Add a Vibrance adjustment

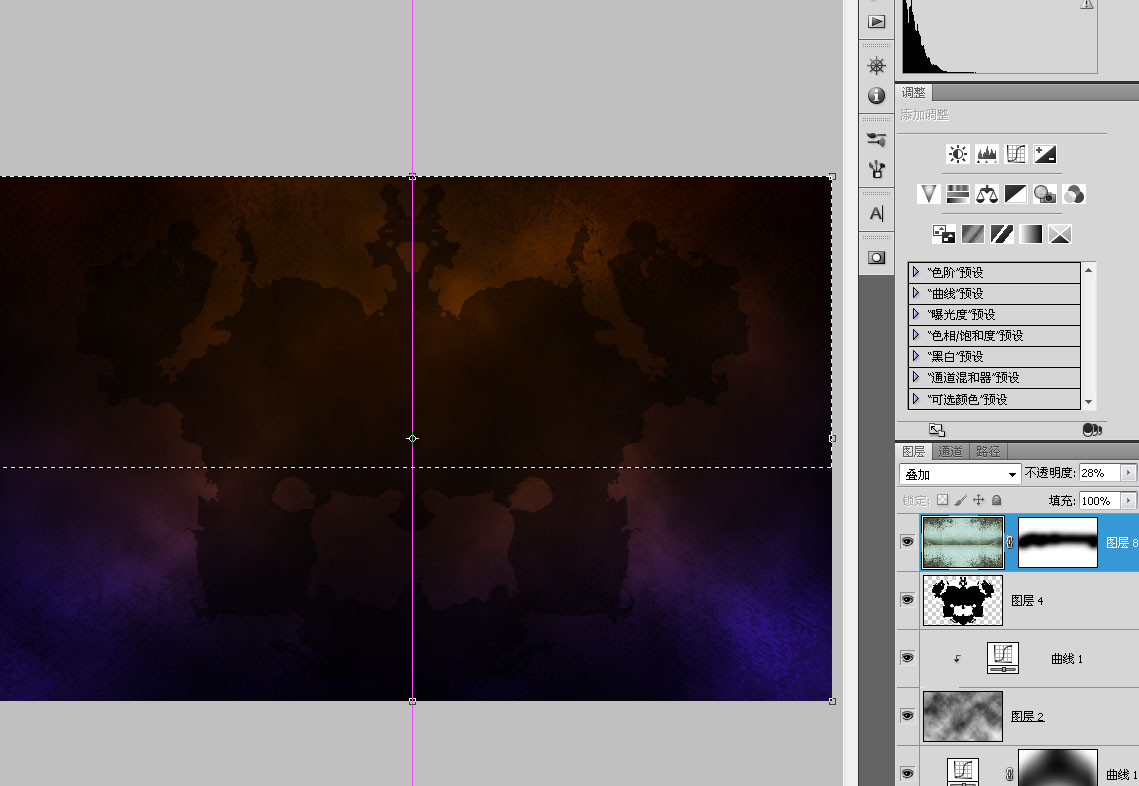928,194
